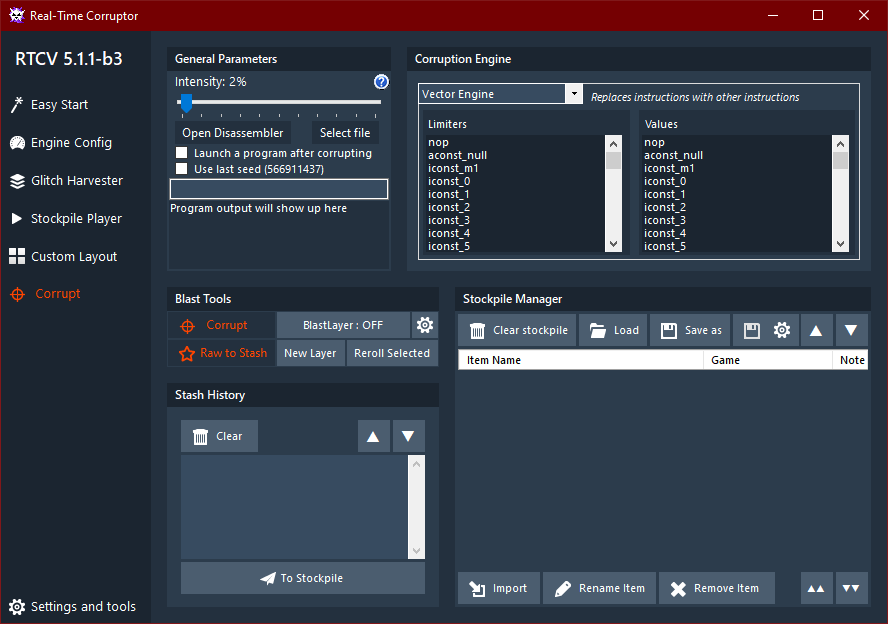Click Limiters list scroll up arrow

pyautogui.click(x=613, y=144)
